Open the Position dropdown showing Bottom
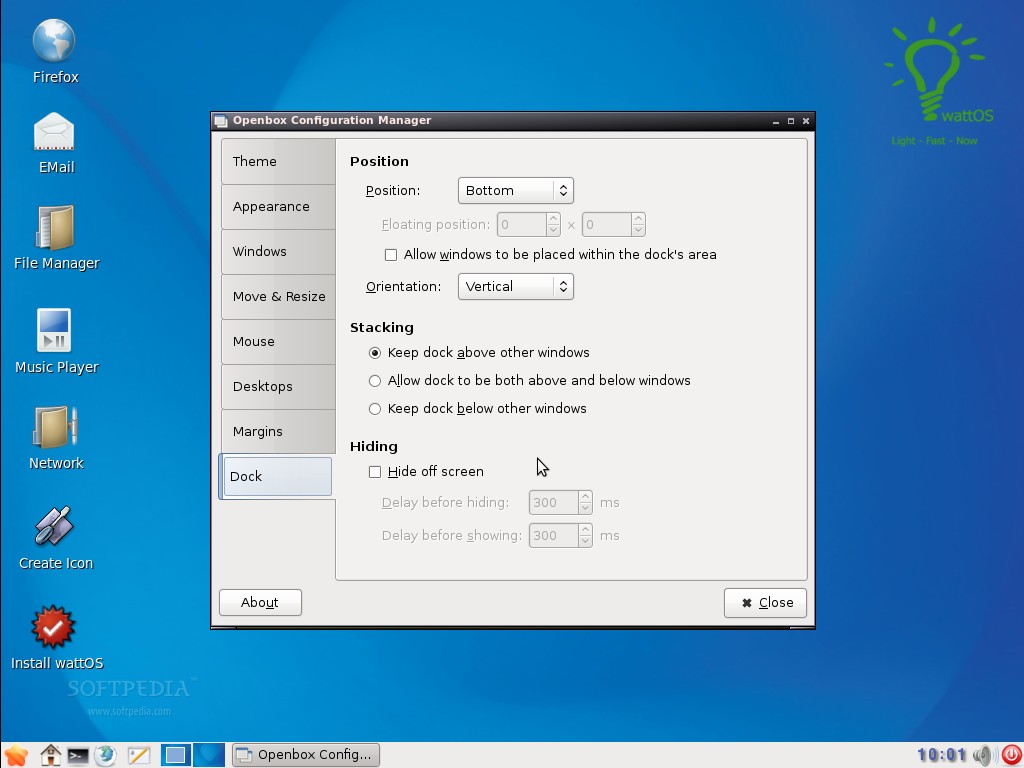The height and width of the screenshot is (768, 1024). coord(515,191)
